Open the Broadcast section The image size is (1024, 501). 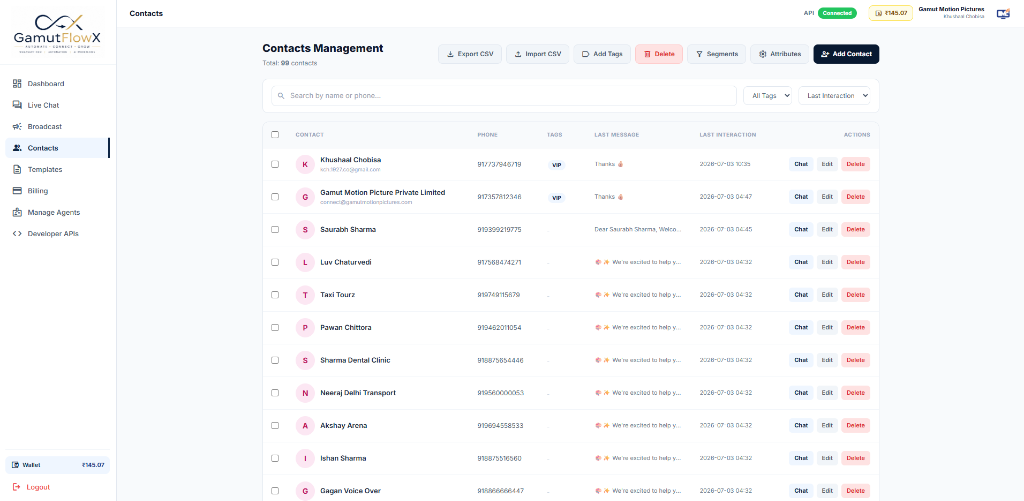[x=57, y=127]
